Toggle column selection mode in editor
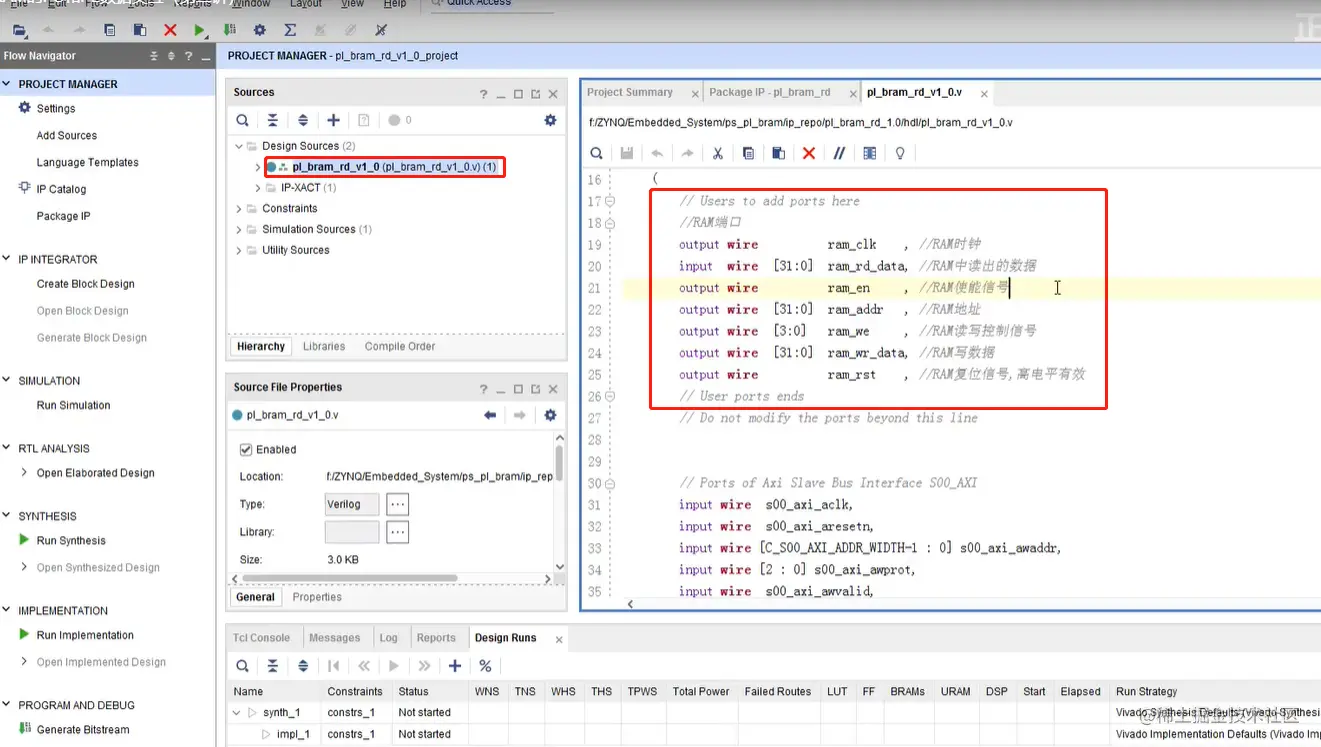The width and height of the screenshot is (1321, 747). tap(869, 153)
